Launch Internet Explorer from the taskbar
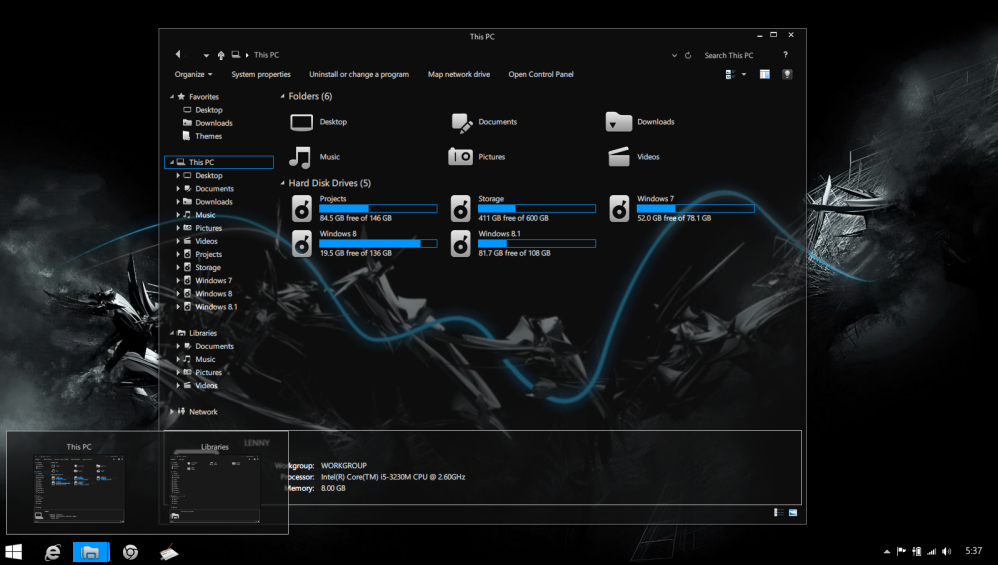This screenshot has width=998, height=565. coord(52,552)
